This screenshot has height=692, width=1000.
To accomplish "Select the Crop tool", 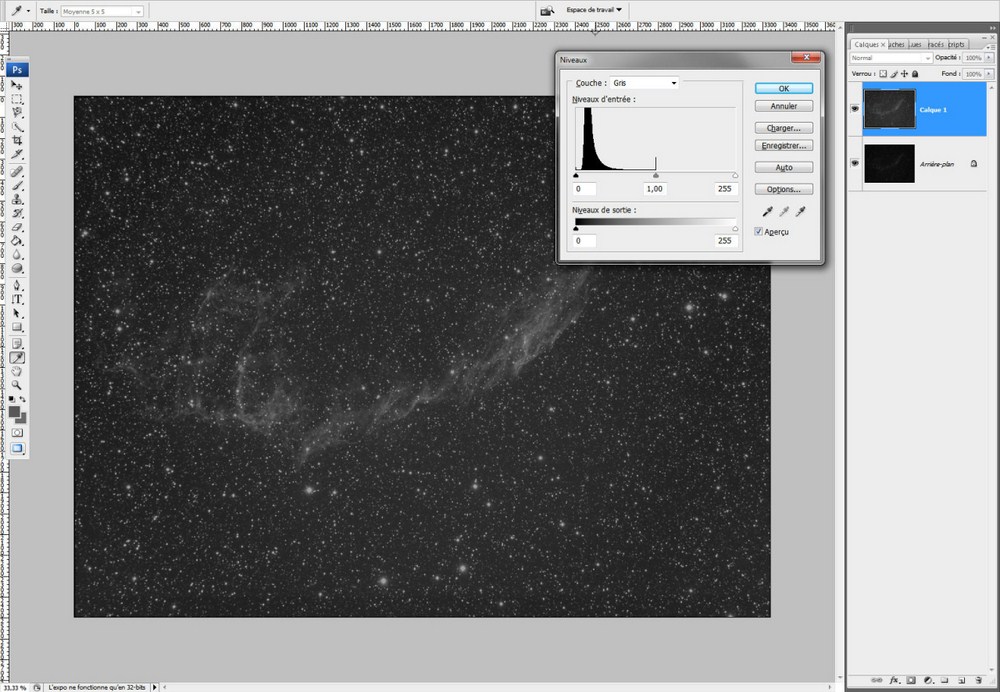I will (x=17, y=140).
